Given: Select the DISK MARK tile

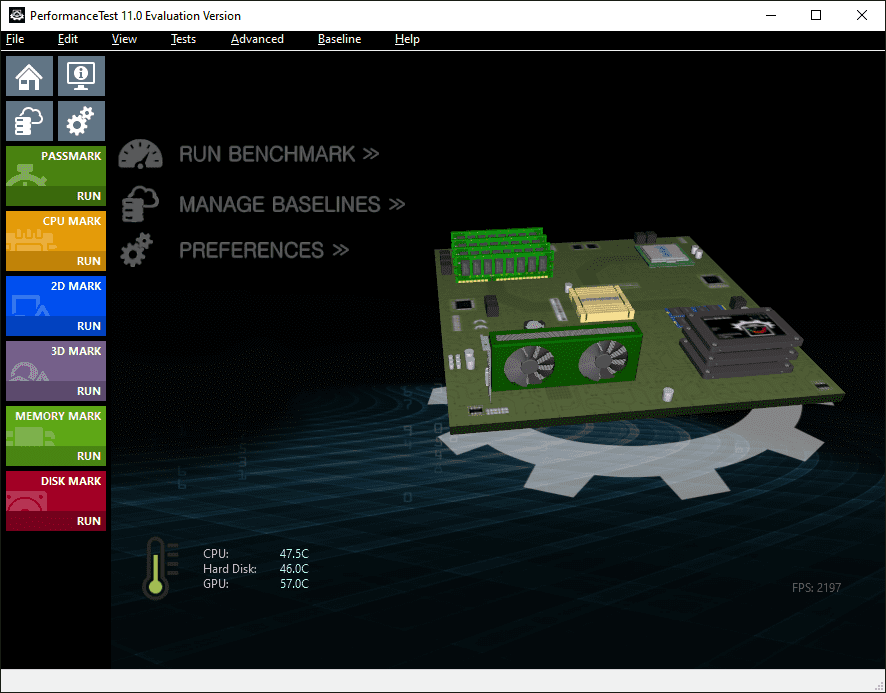Looking at the screenshot, I should click(x=56, y=492).
